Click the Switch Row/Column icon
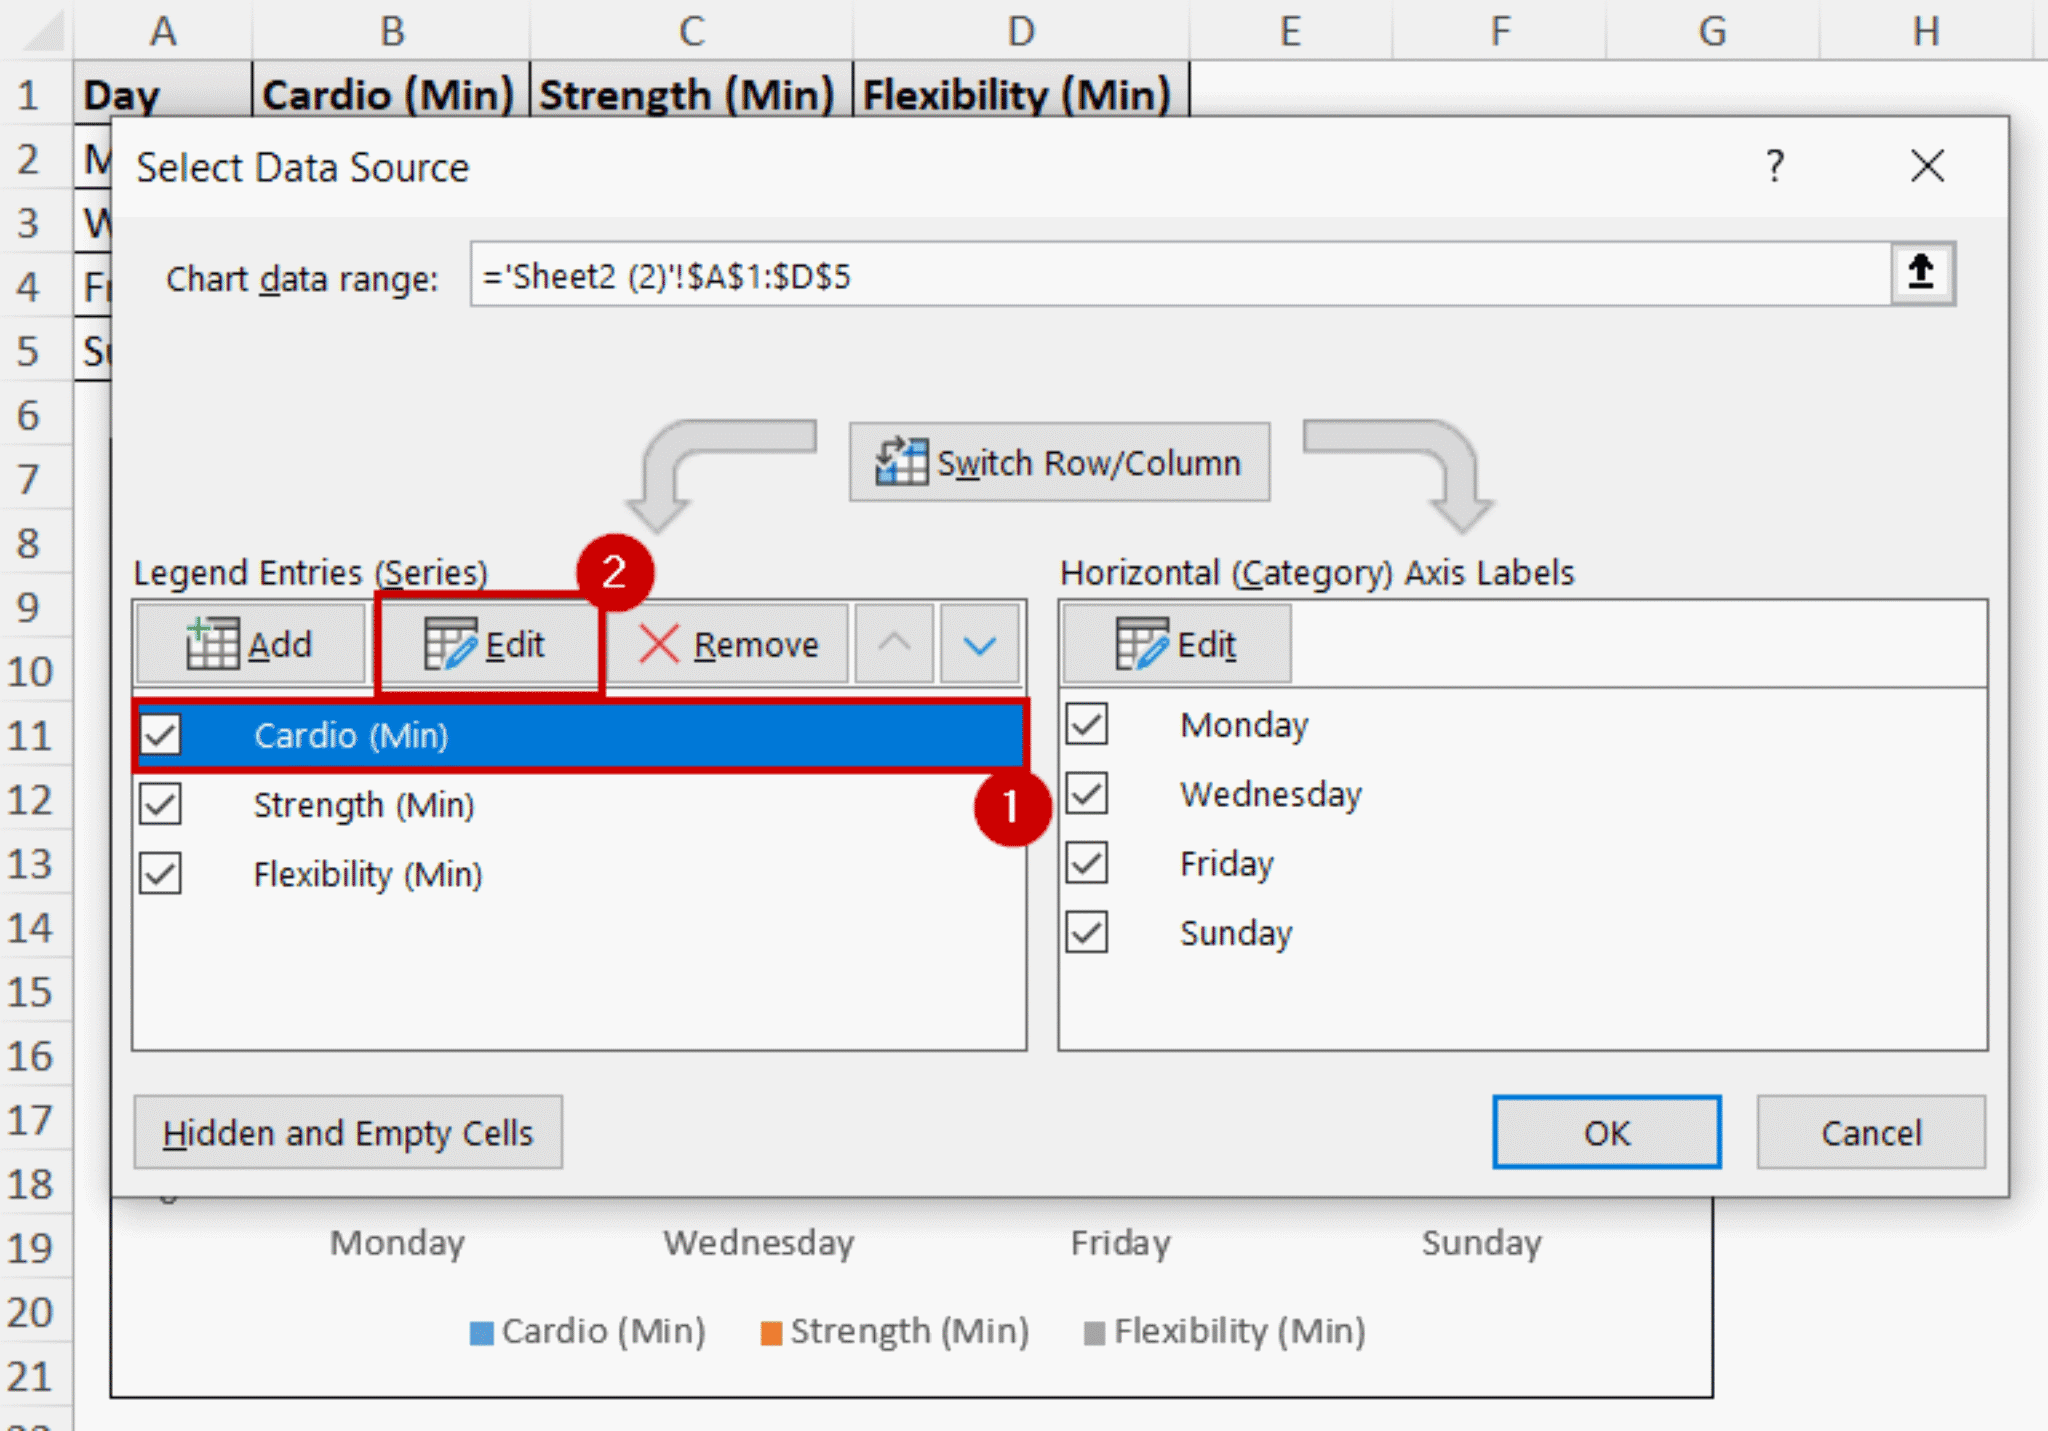Screen dimensions: 2048x1431 coord(901,462)
